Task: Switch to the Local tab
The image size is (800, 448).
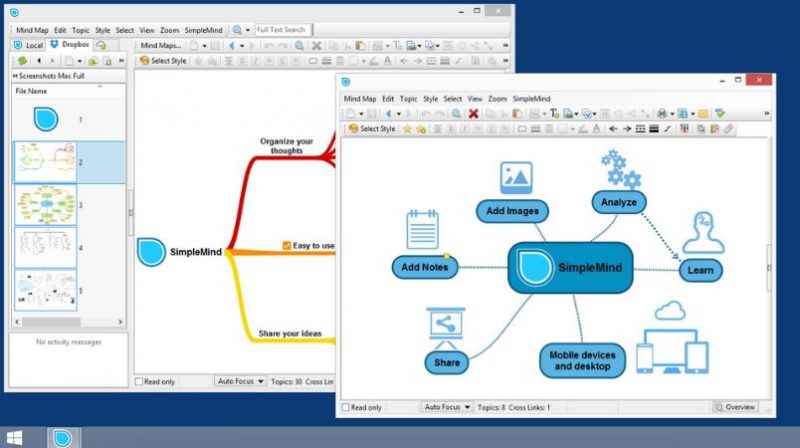Action: pyautogui.click(x=29, y=45)
